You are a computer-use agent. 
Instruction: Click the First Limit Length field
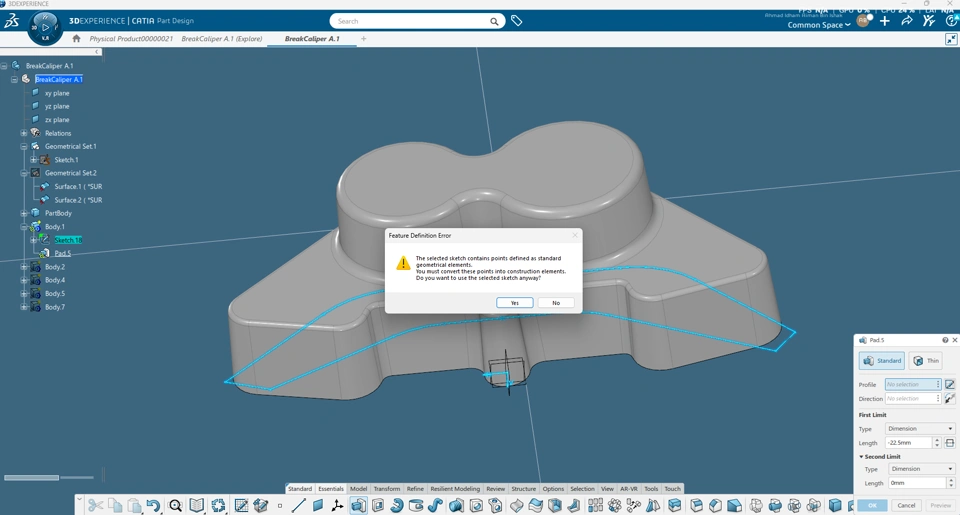[x=909, y=442]
